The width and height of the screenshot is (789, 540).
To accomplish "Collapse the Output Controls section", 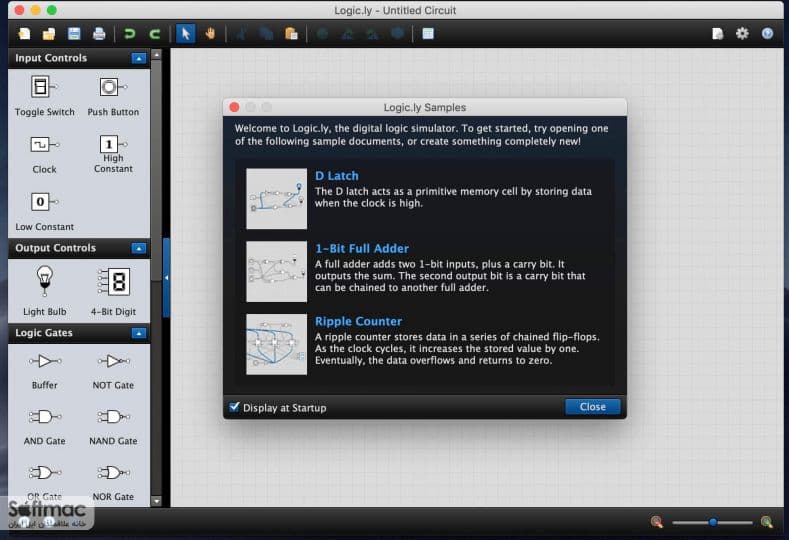I will (x=138, y=248).
